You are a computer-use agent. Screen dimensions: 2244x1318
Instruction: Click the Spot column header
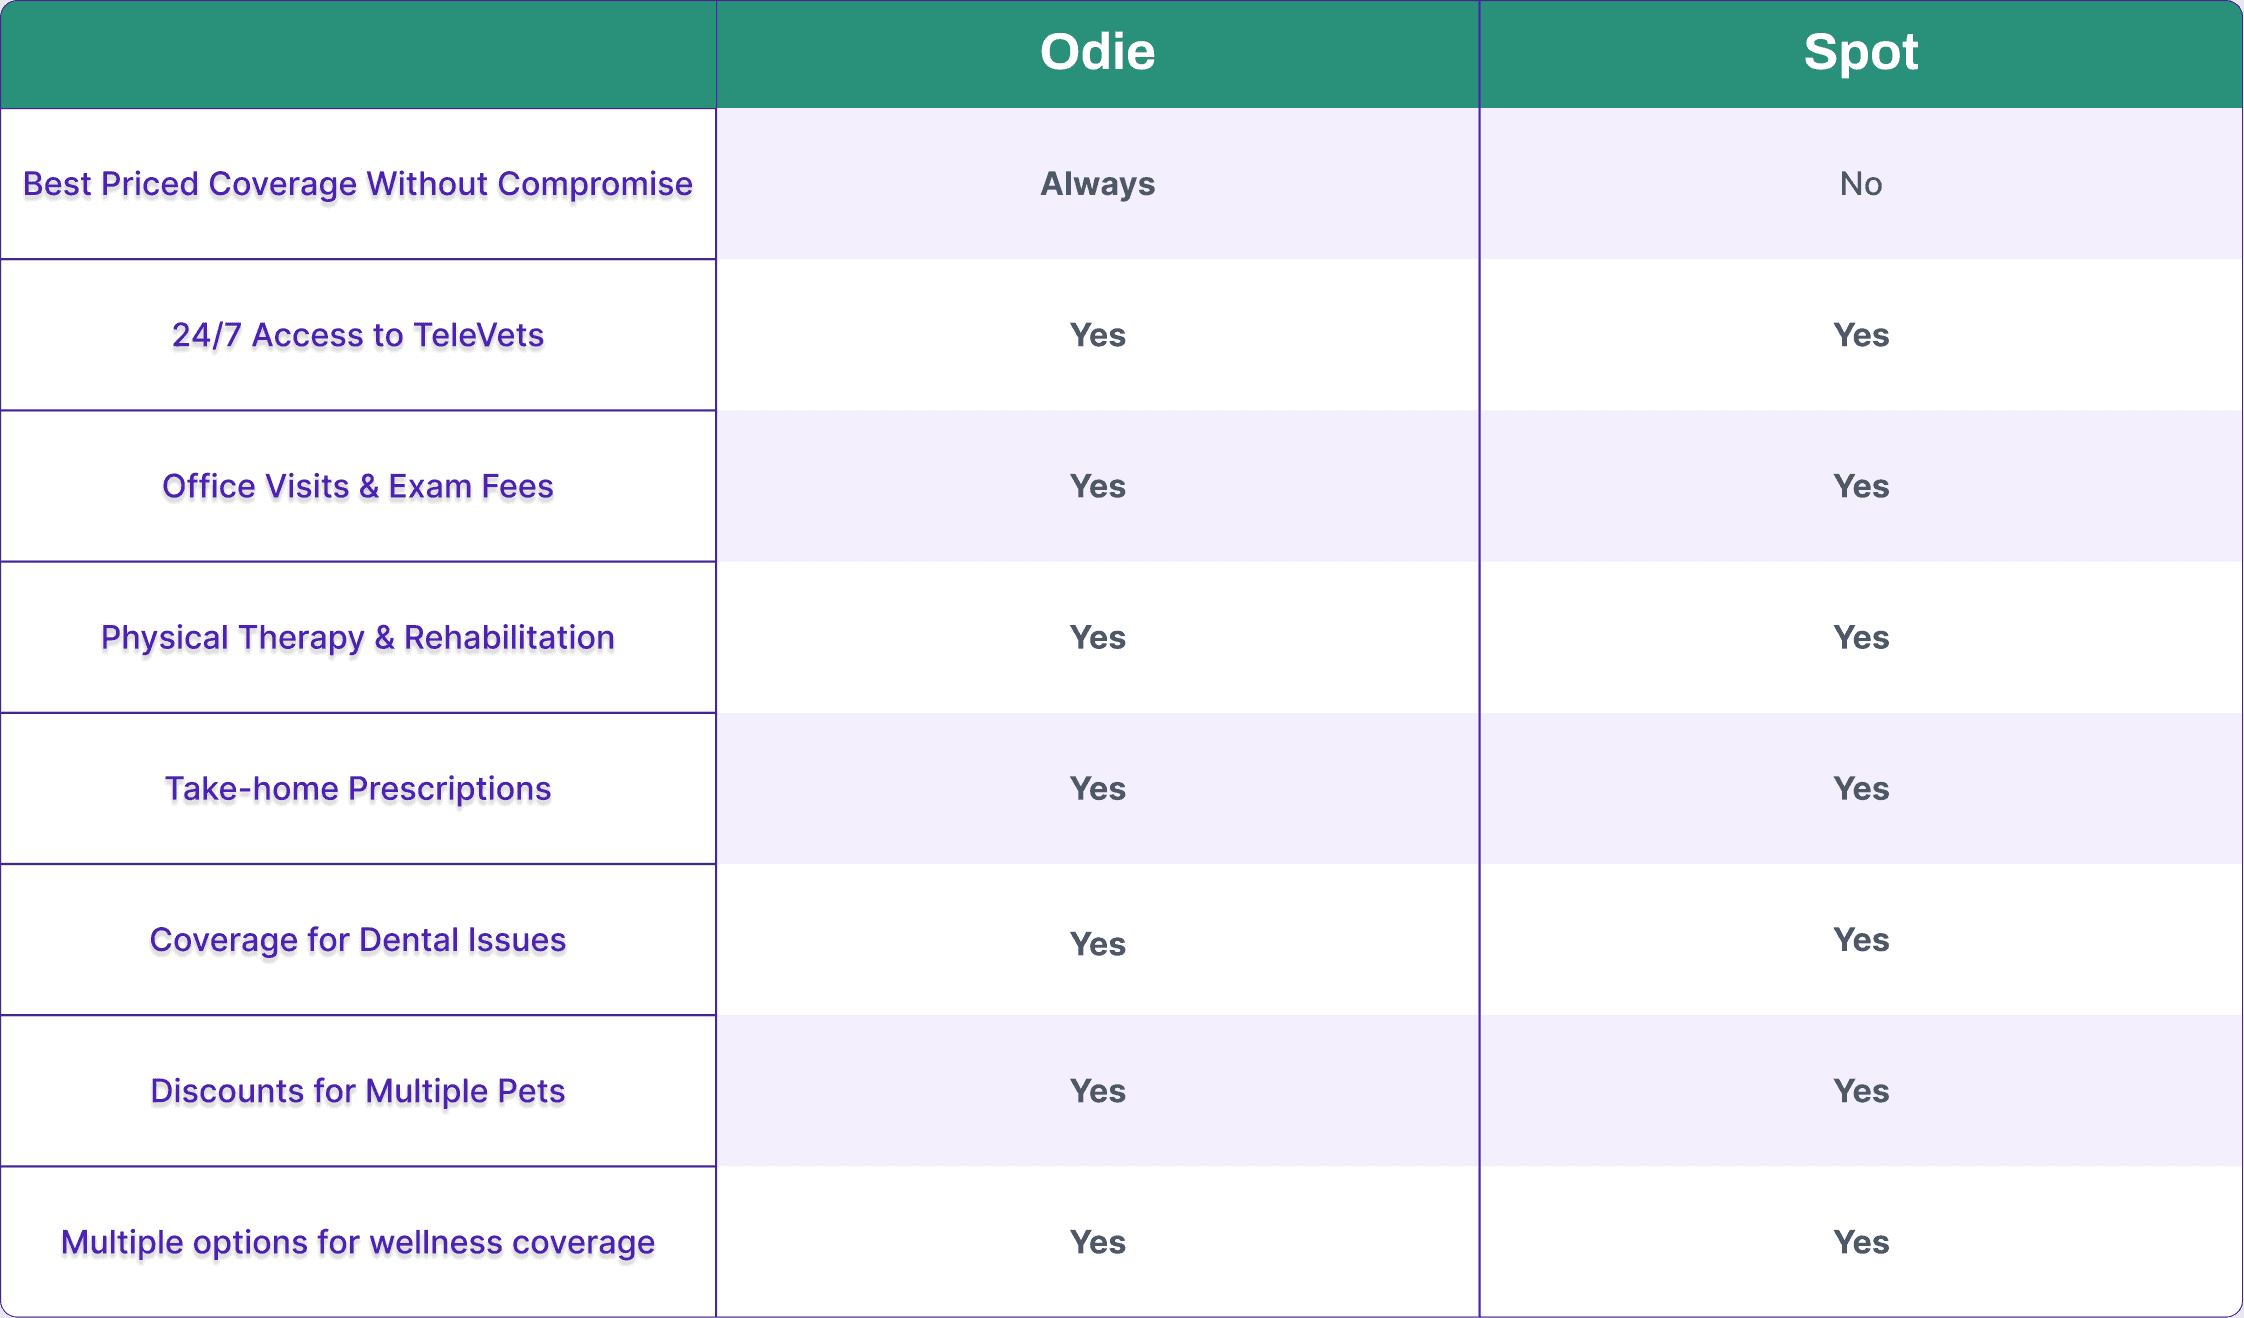[x=1861, y=52]
